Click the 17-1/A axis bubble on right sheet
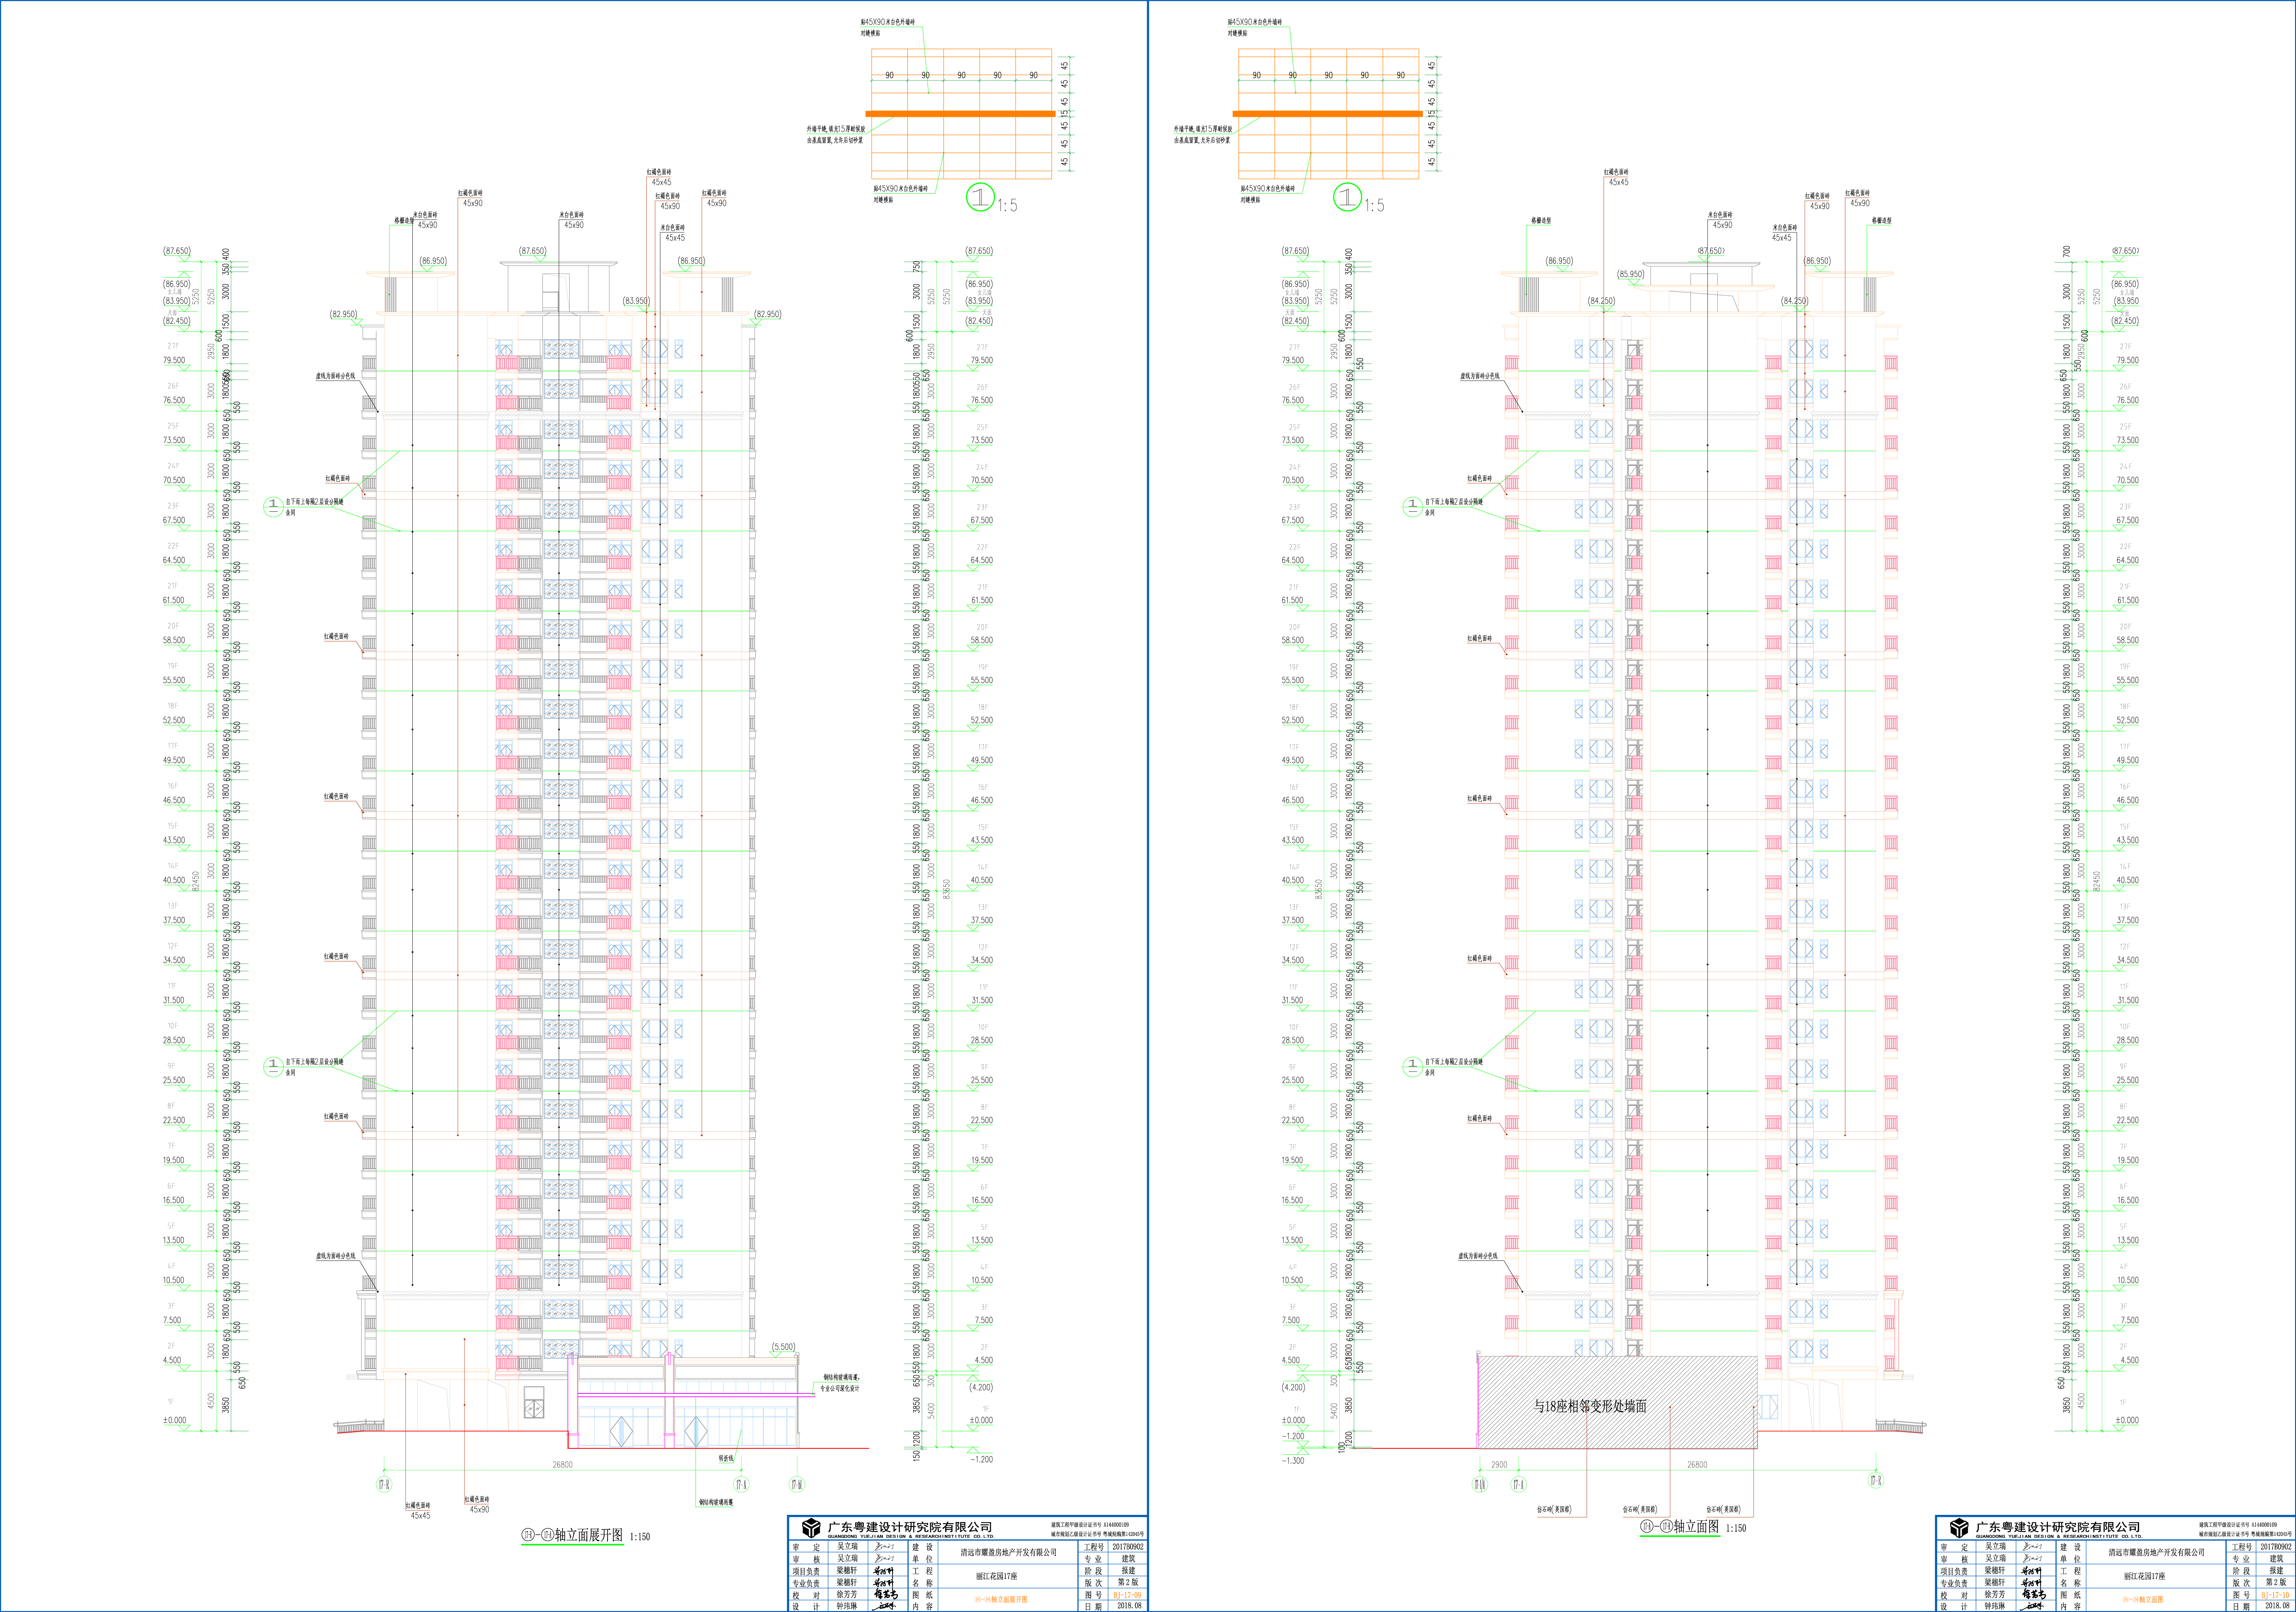This screenshot has height=1612, width=2296. tap(1480, 1485)
